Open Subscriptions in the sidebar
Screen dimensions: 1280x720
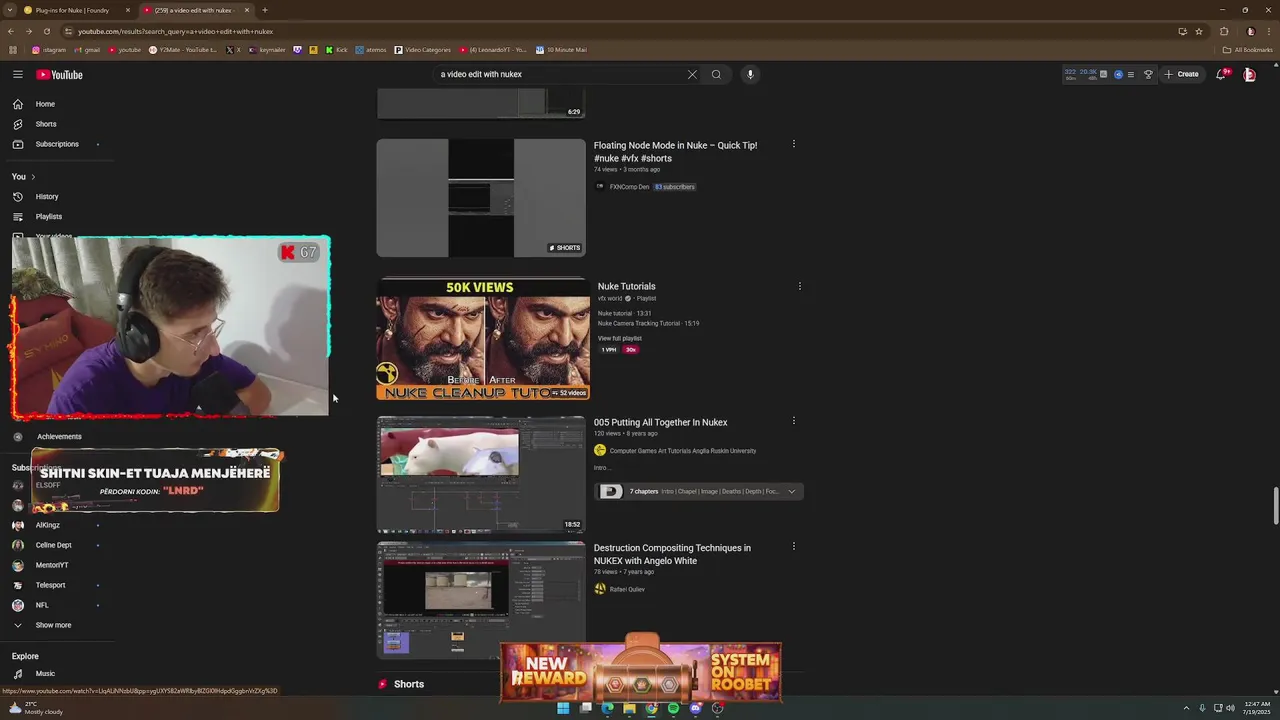point(57,144)
